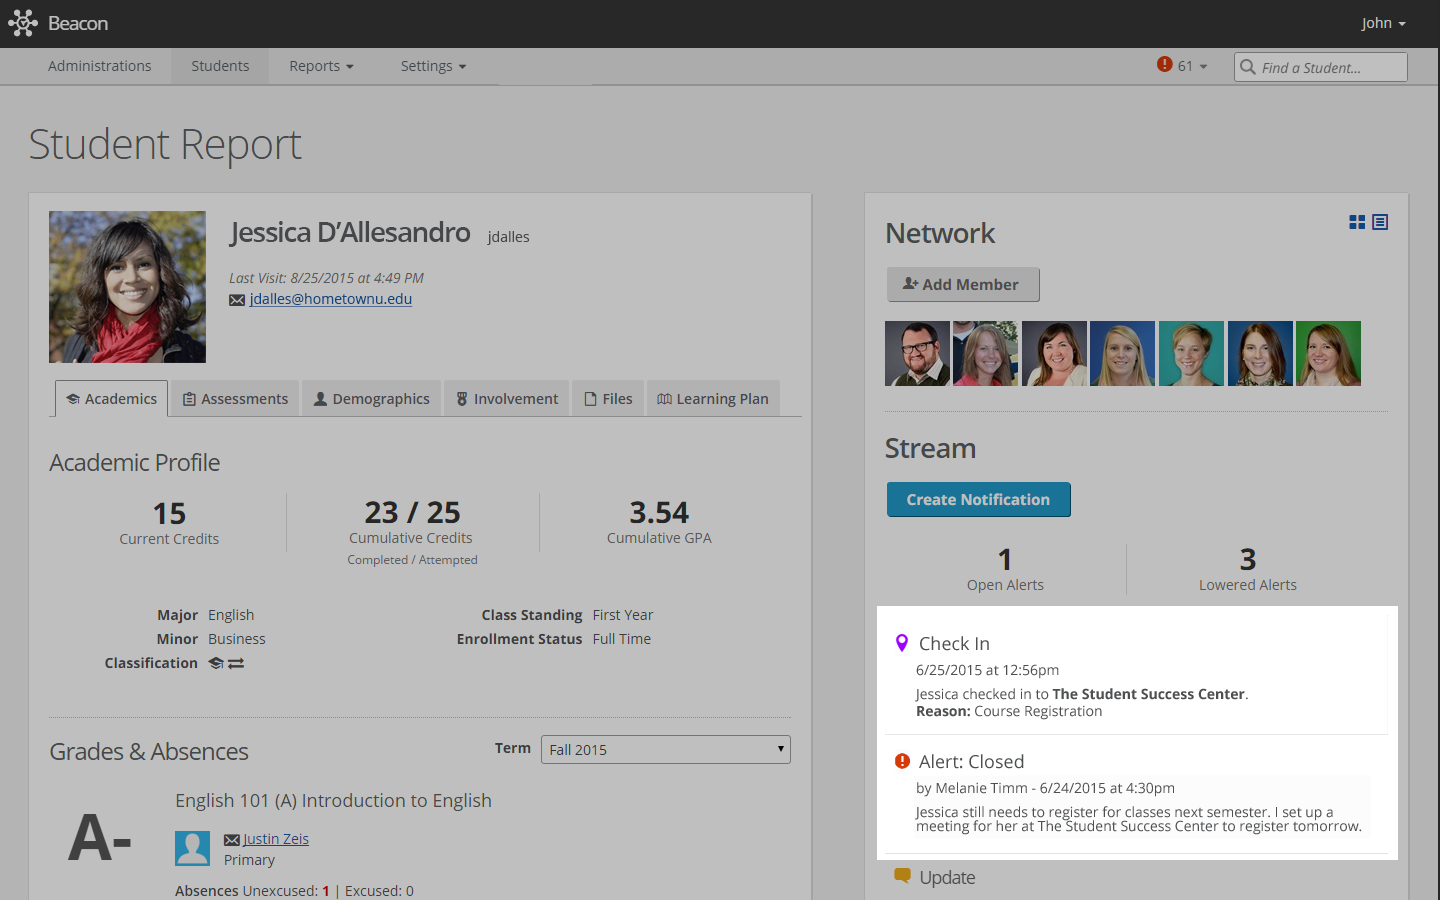Open the Term dropdown showing Fall 2015

click(x=665, y=749)
